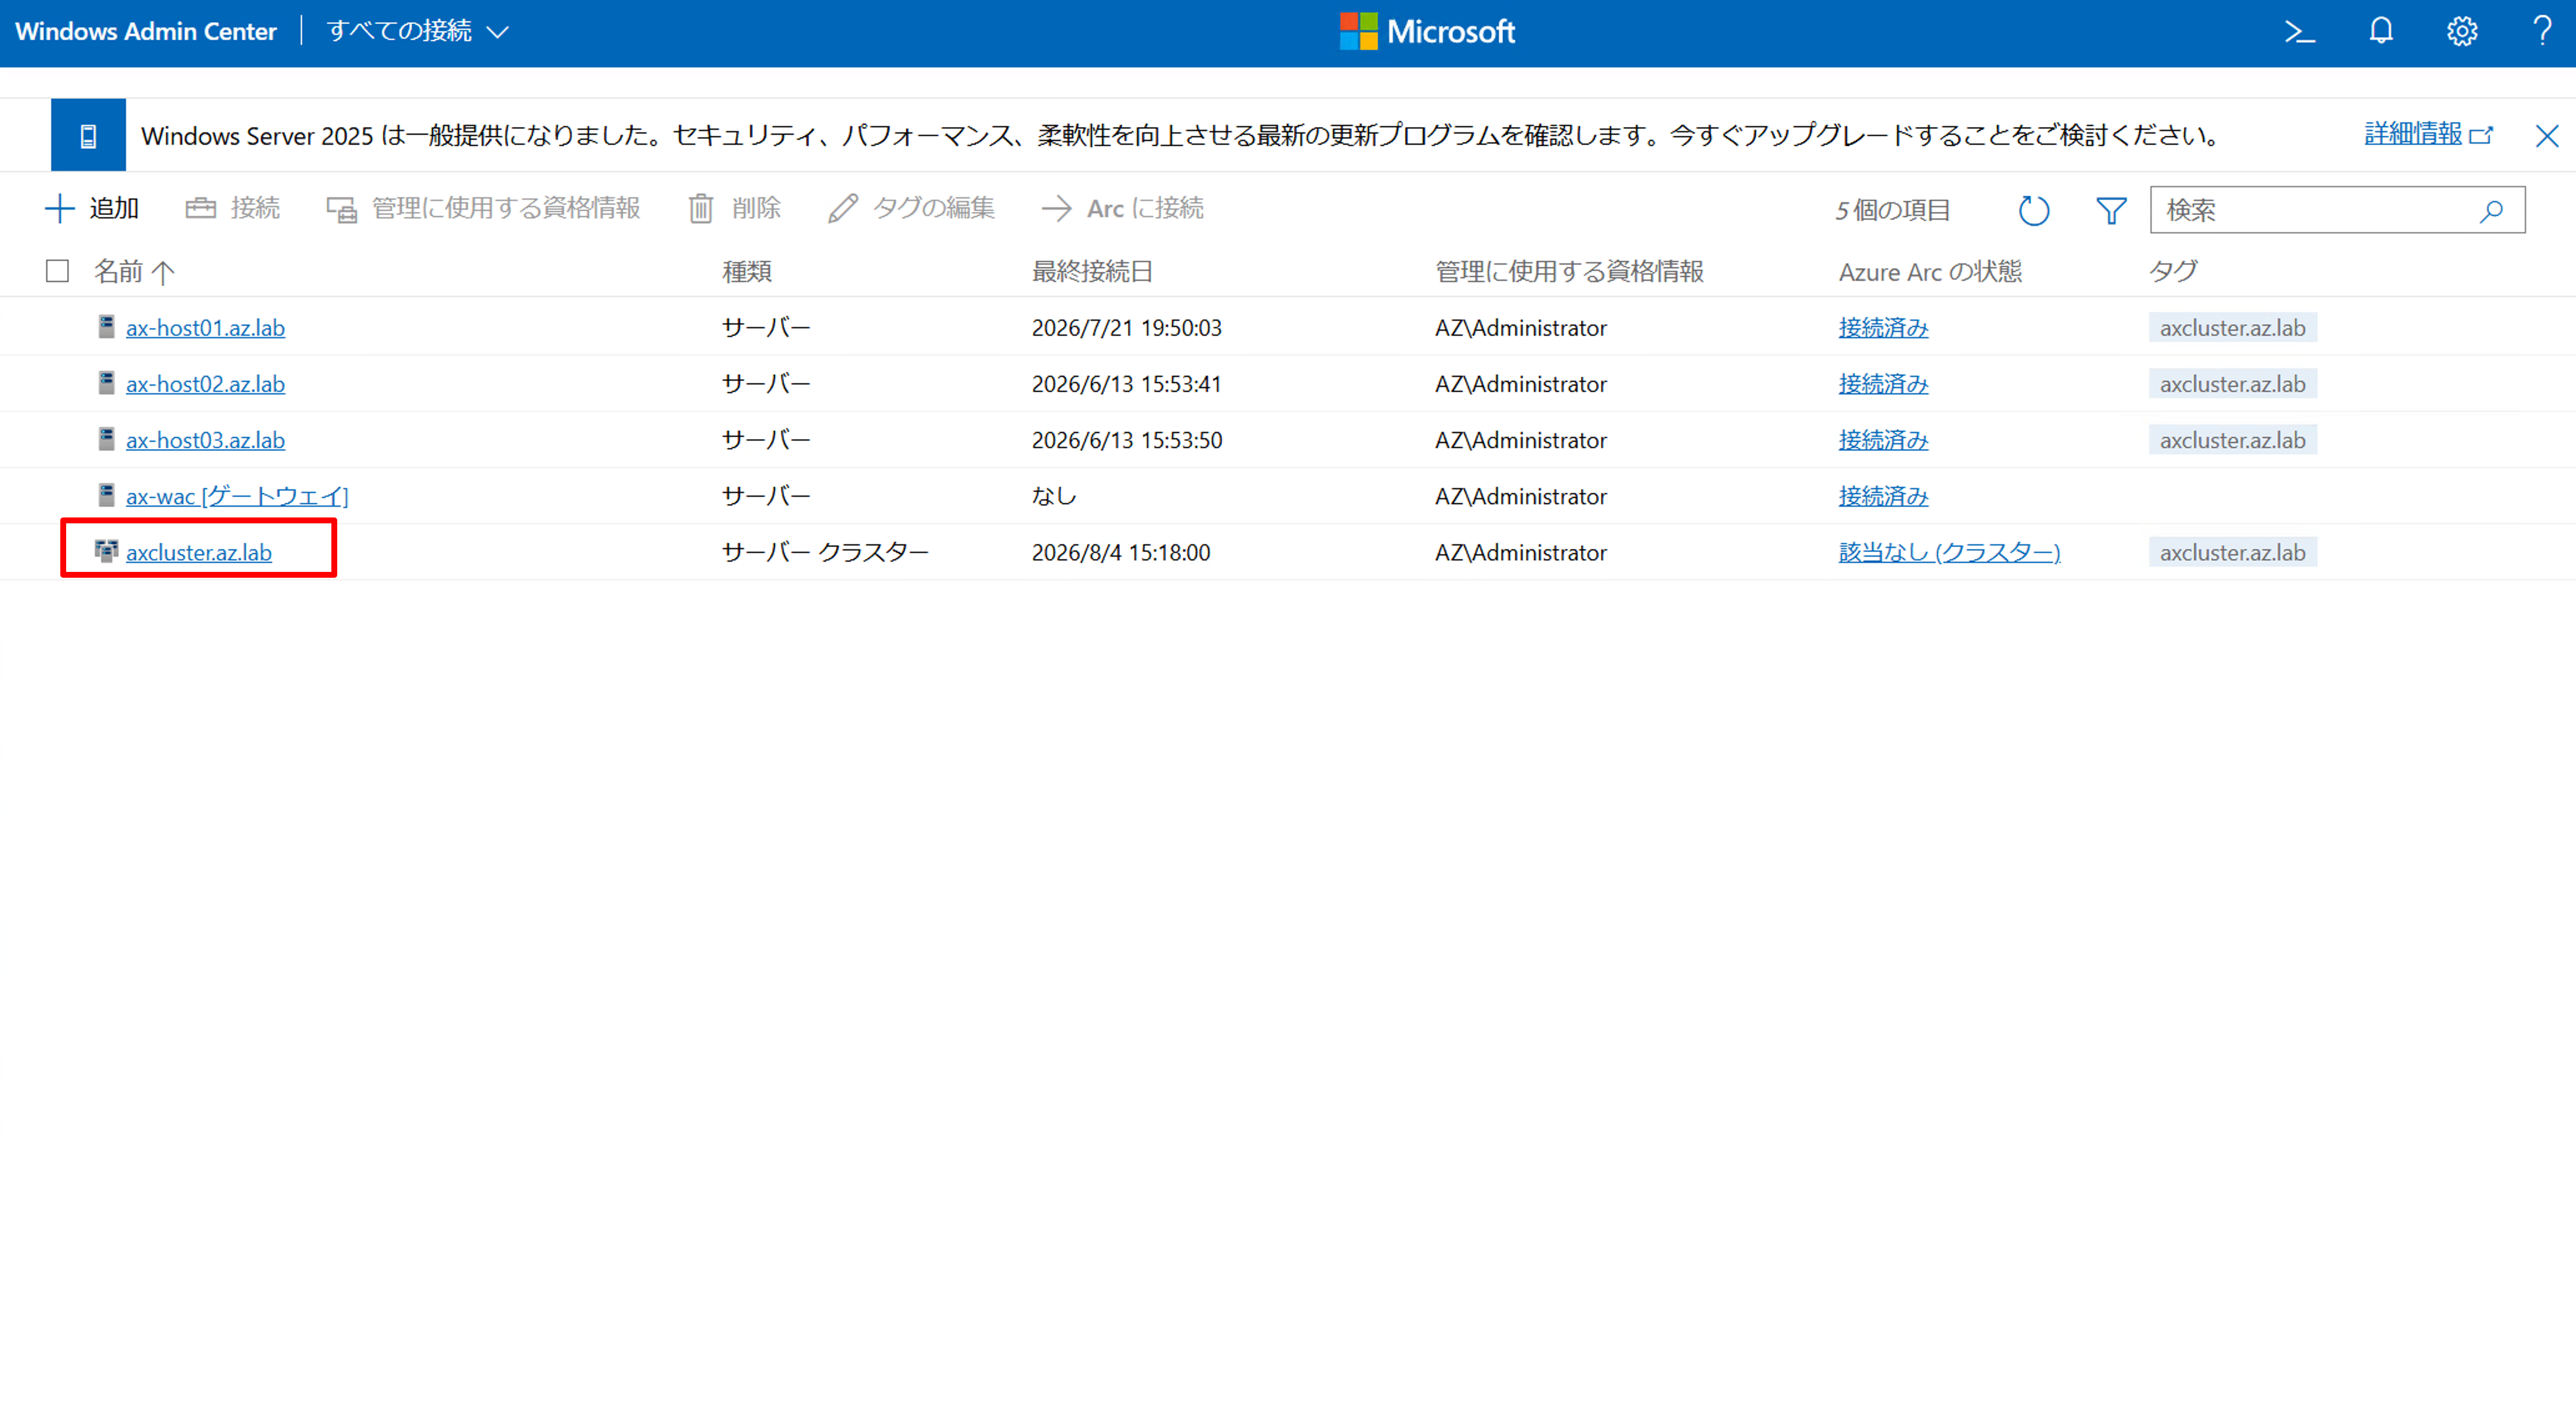The image size is (2576, 1423).
Task: Click the タグの編集 pencil button
Action: click(911, 208)
